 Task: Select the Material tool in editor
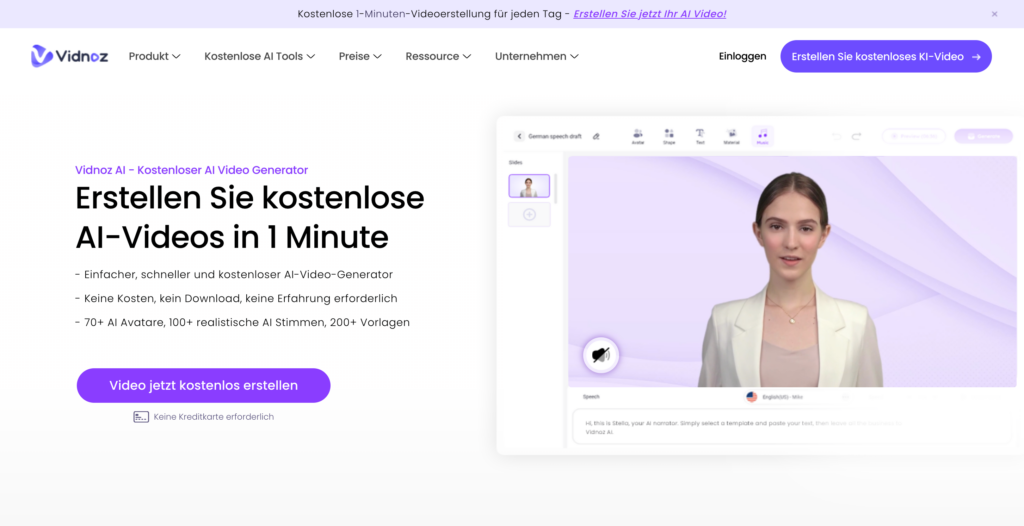coord(731,136)
